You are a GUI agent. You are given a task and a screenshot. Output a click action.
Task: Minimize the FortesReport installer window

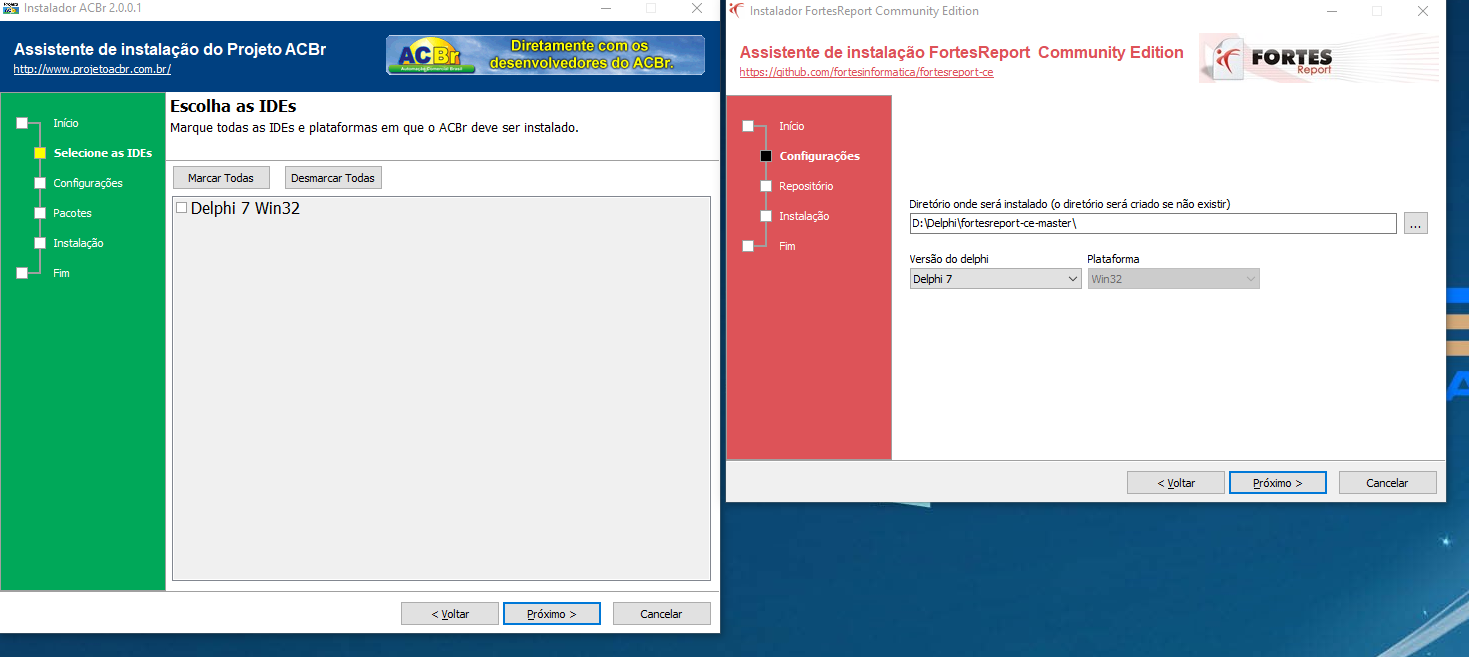[x=1331, y=11]
